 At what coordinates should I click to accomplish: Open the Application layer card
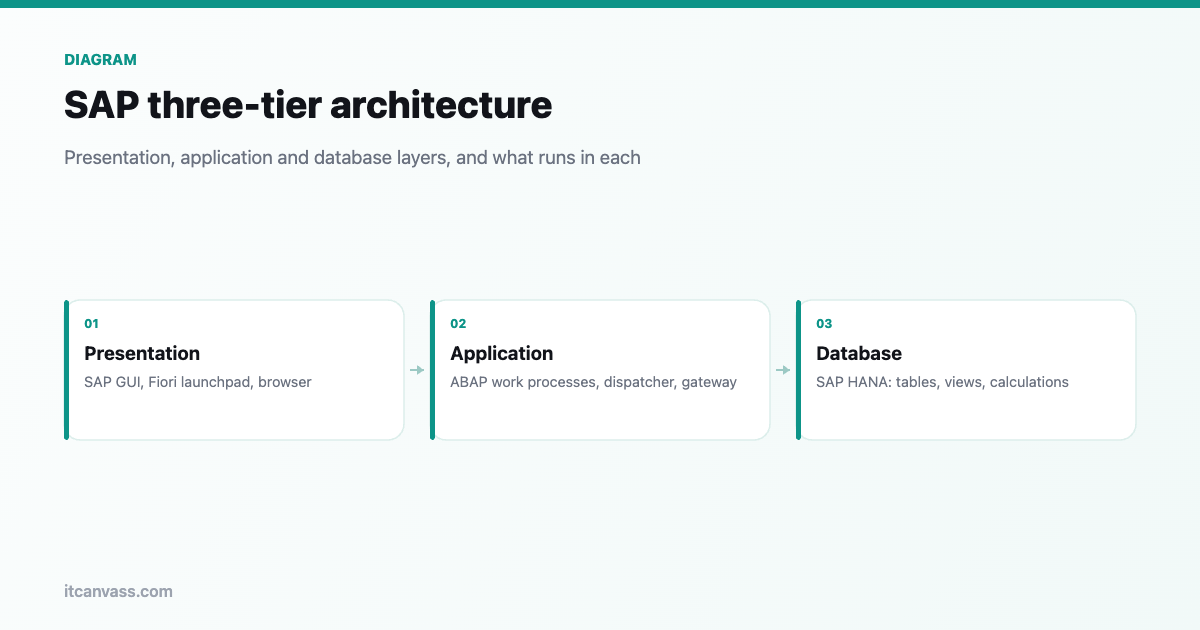600,370
